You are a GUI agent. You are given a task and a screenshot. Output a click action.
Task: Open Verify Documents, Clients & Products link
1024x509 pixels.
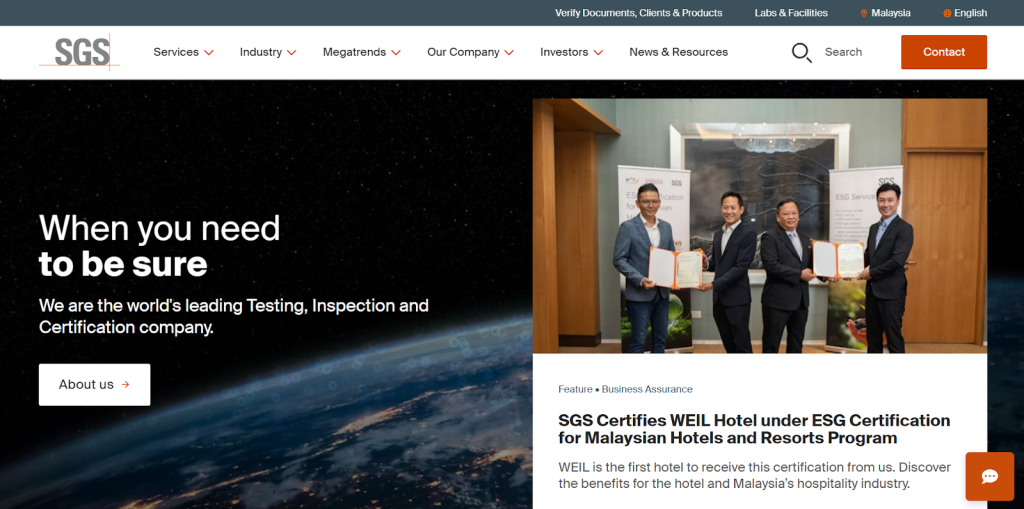[638, 13]
